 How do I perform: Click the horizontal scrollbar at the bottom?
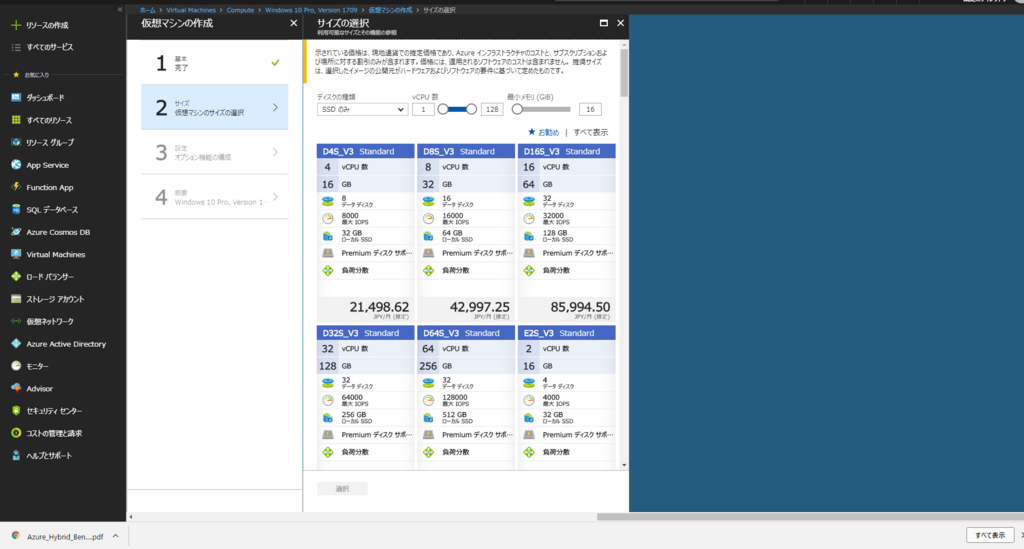[810, 516]
